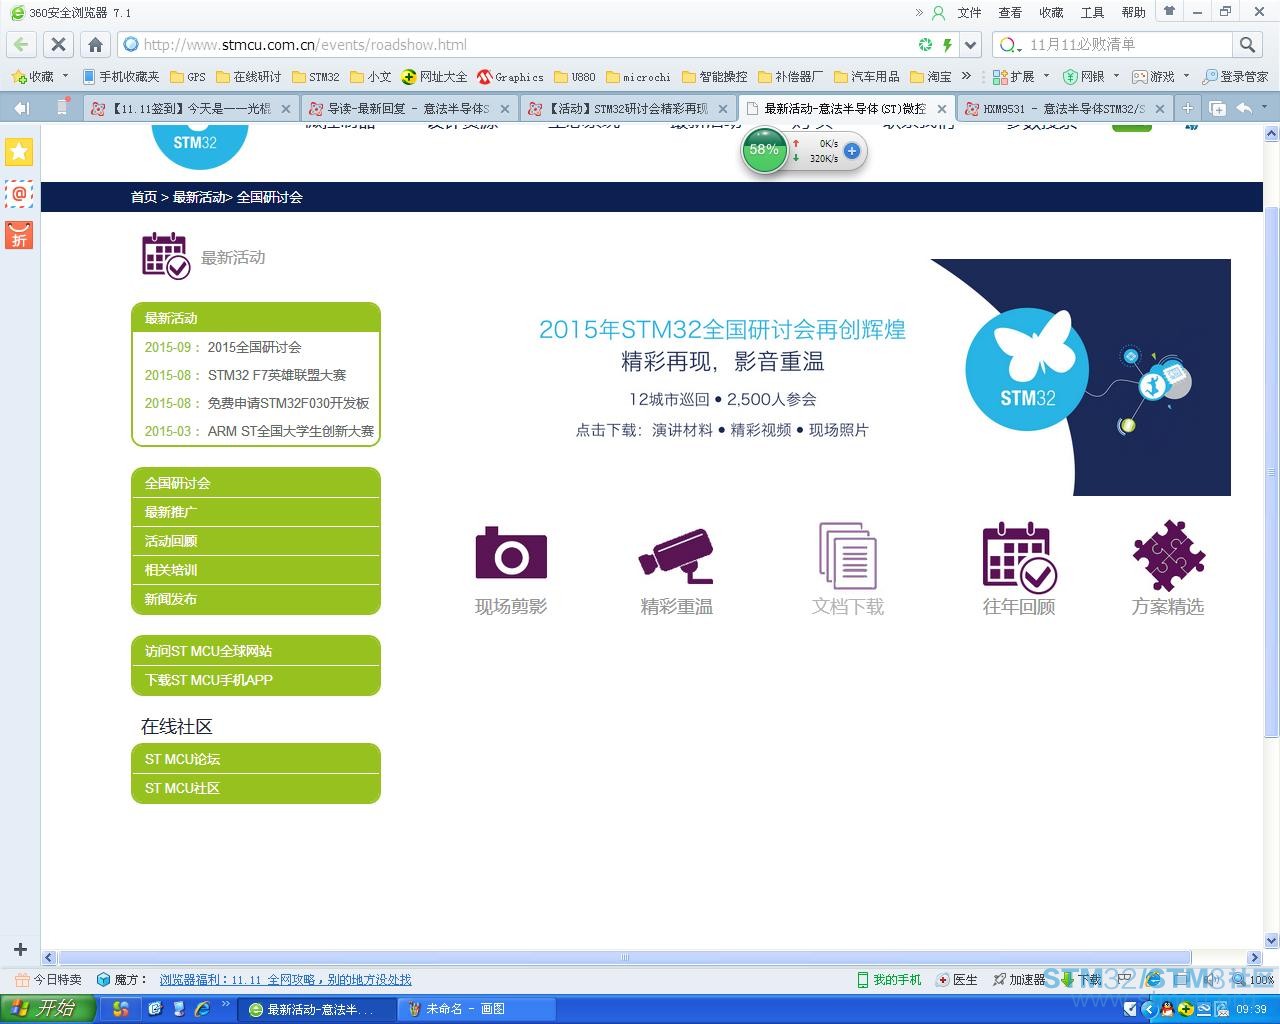Click the restore closed tab arrow icon
Screen dimensions: 1280x1024
pyautogui.click(x=1244, y=108)
